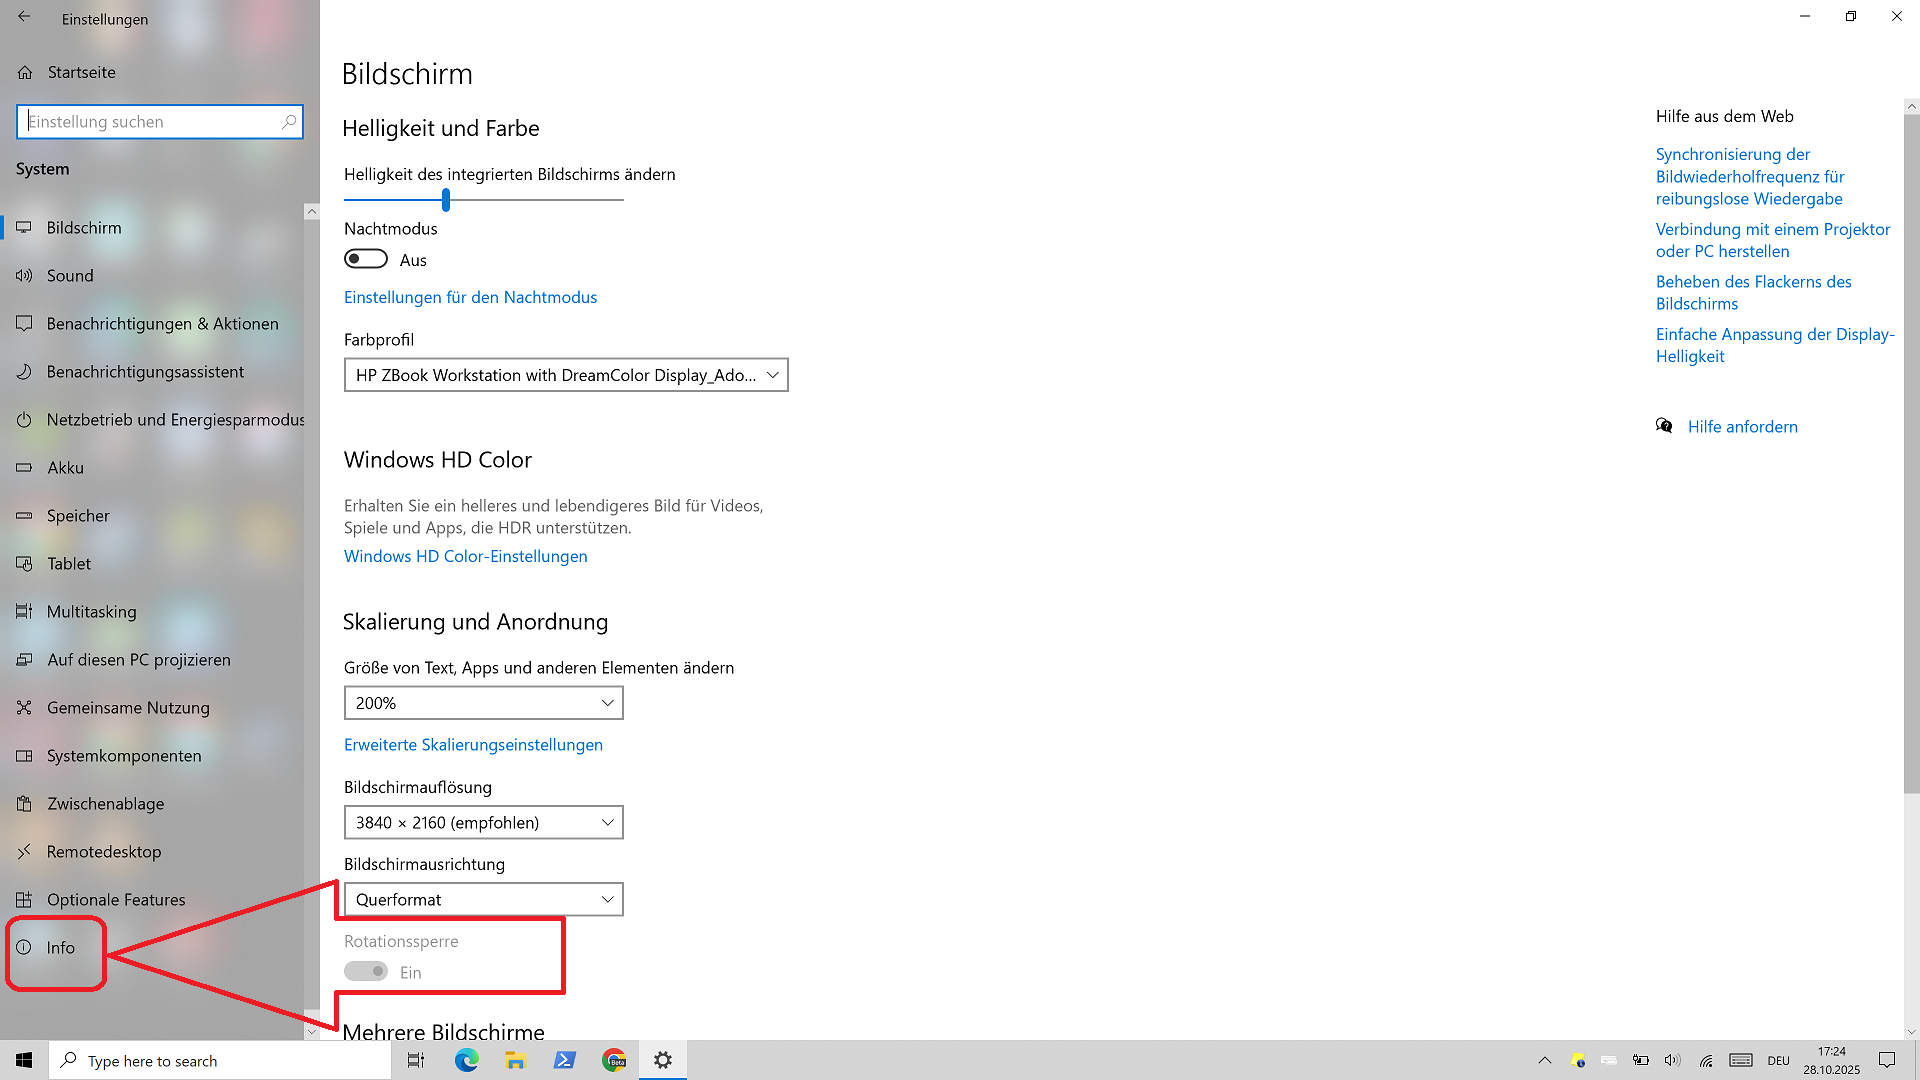Screen dimensions: 1920x1080
Task: Turn on the Nachtmodus toggle
Action: pos(366,259)
